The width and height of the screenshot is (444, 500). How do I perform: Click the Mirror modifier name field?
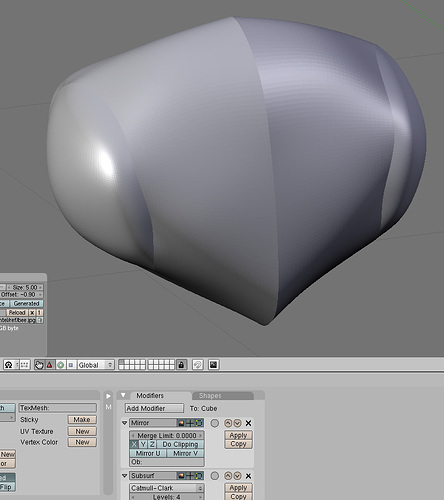[x=153, y=423]
